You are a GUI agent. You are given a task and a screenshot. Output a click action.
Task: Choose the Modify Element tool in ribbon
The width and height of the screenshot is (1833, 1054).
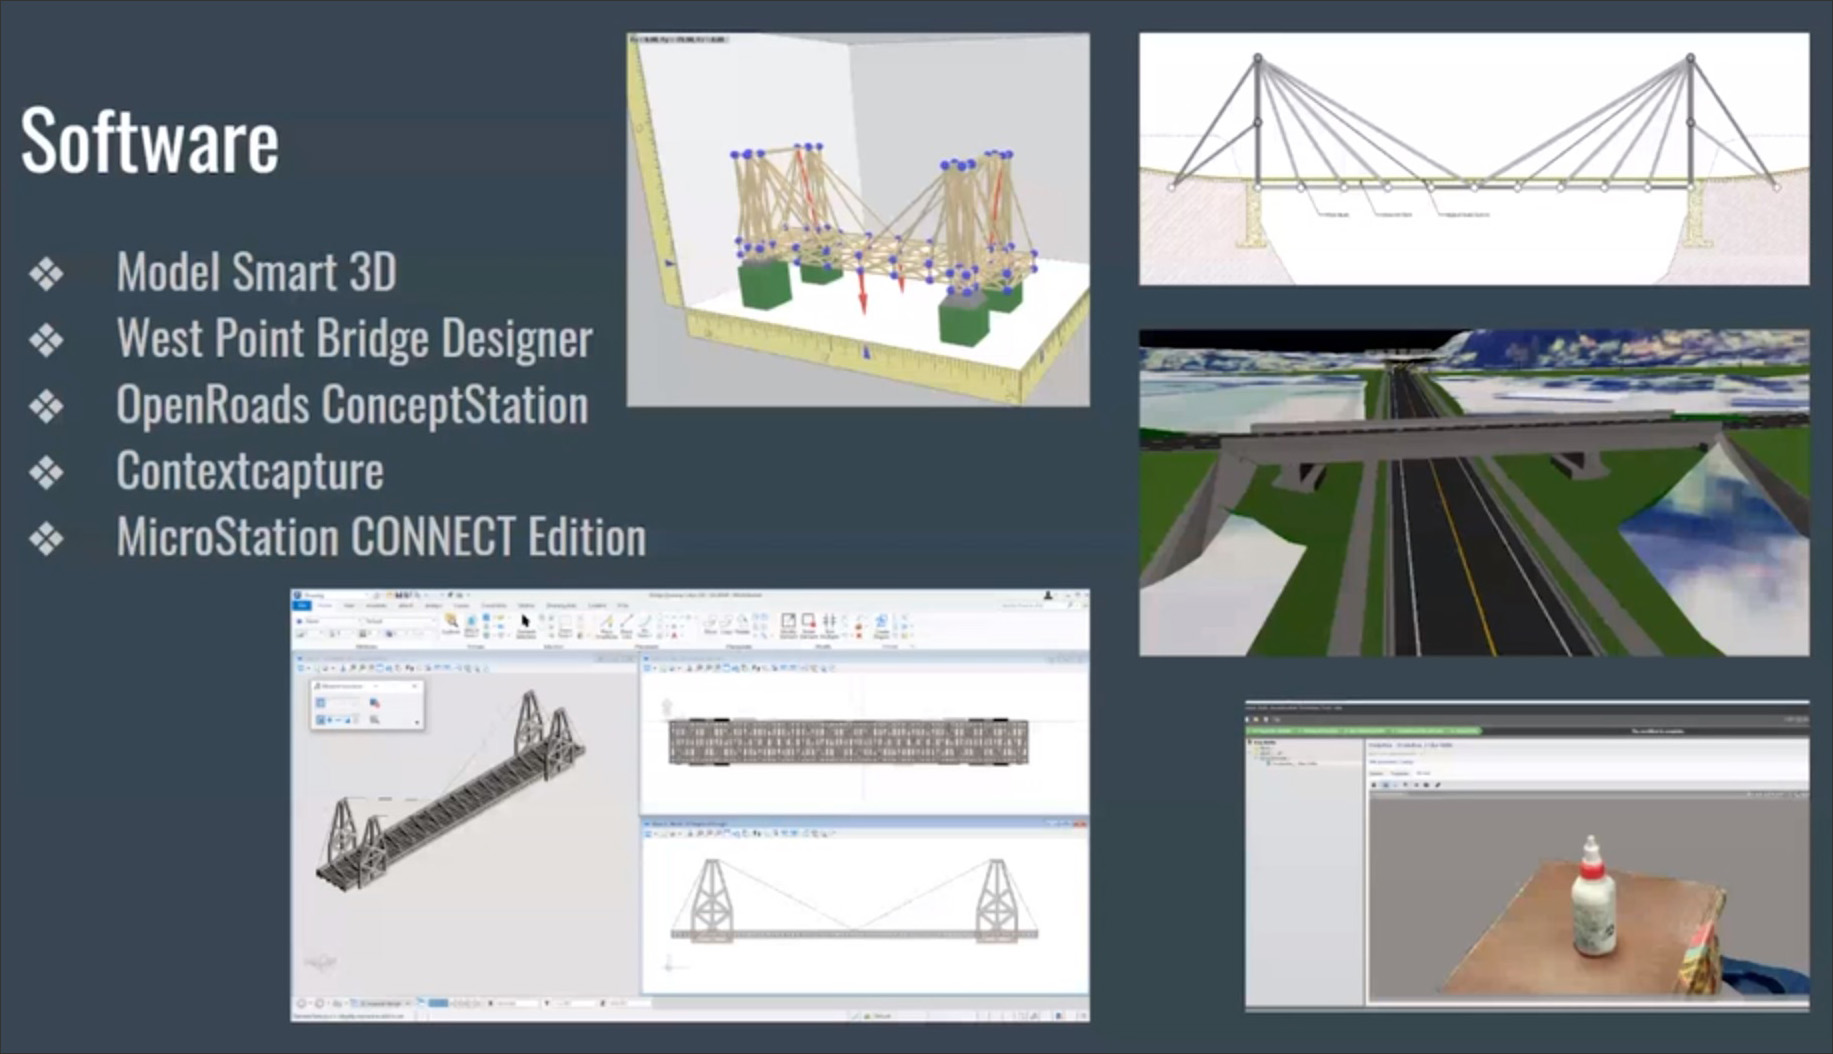click(x=788, y=625)
